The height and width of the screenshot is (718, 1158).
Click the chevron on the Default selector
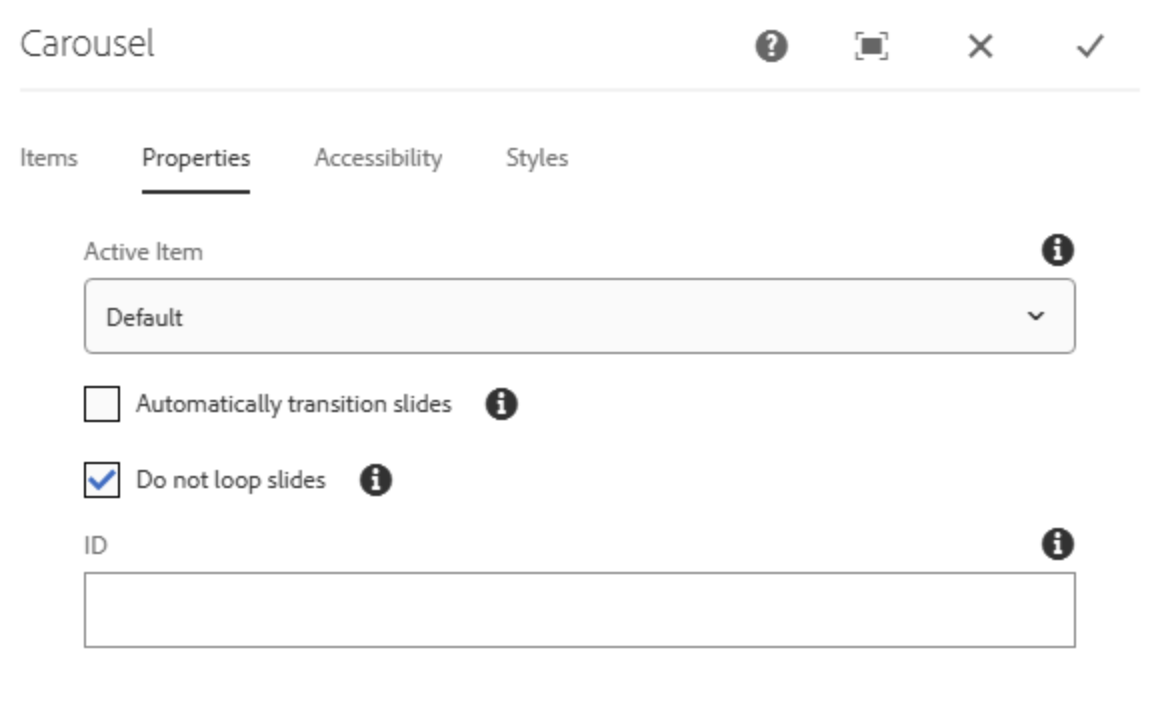[1038, 316]
